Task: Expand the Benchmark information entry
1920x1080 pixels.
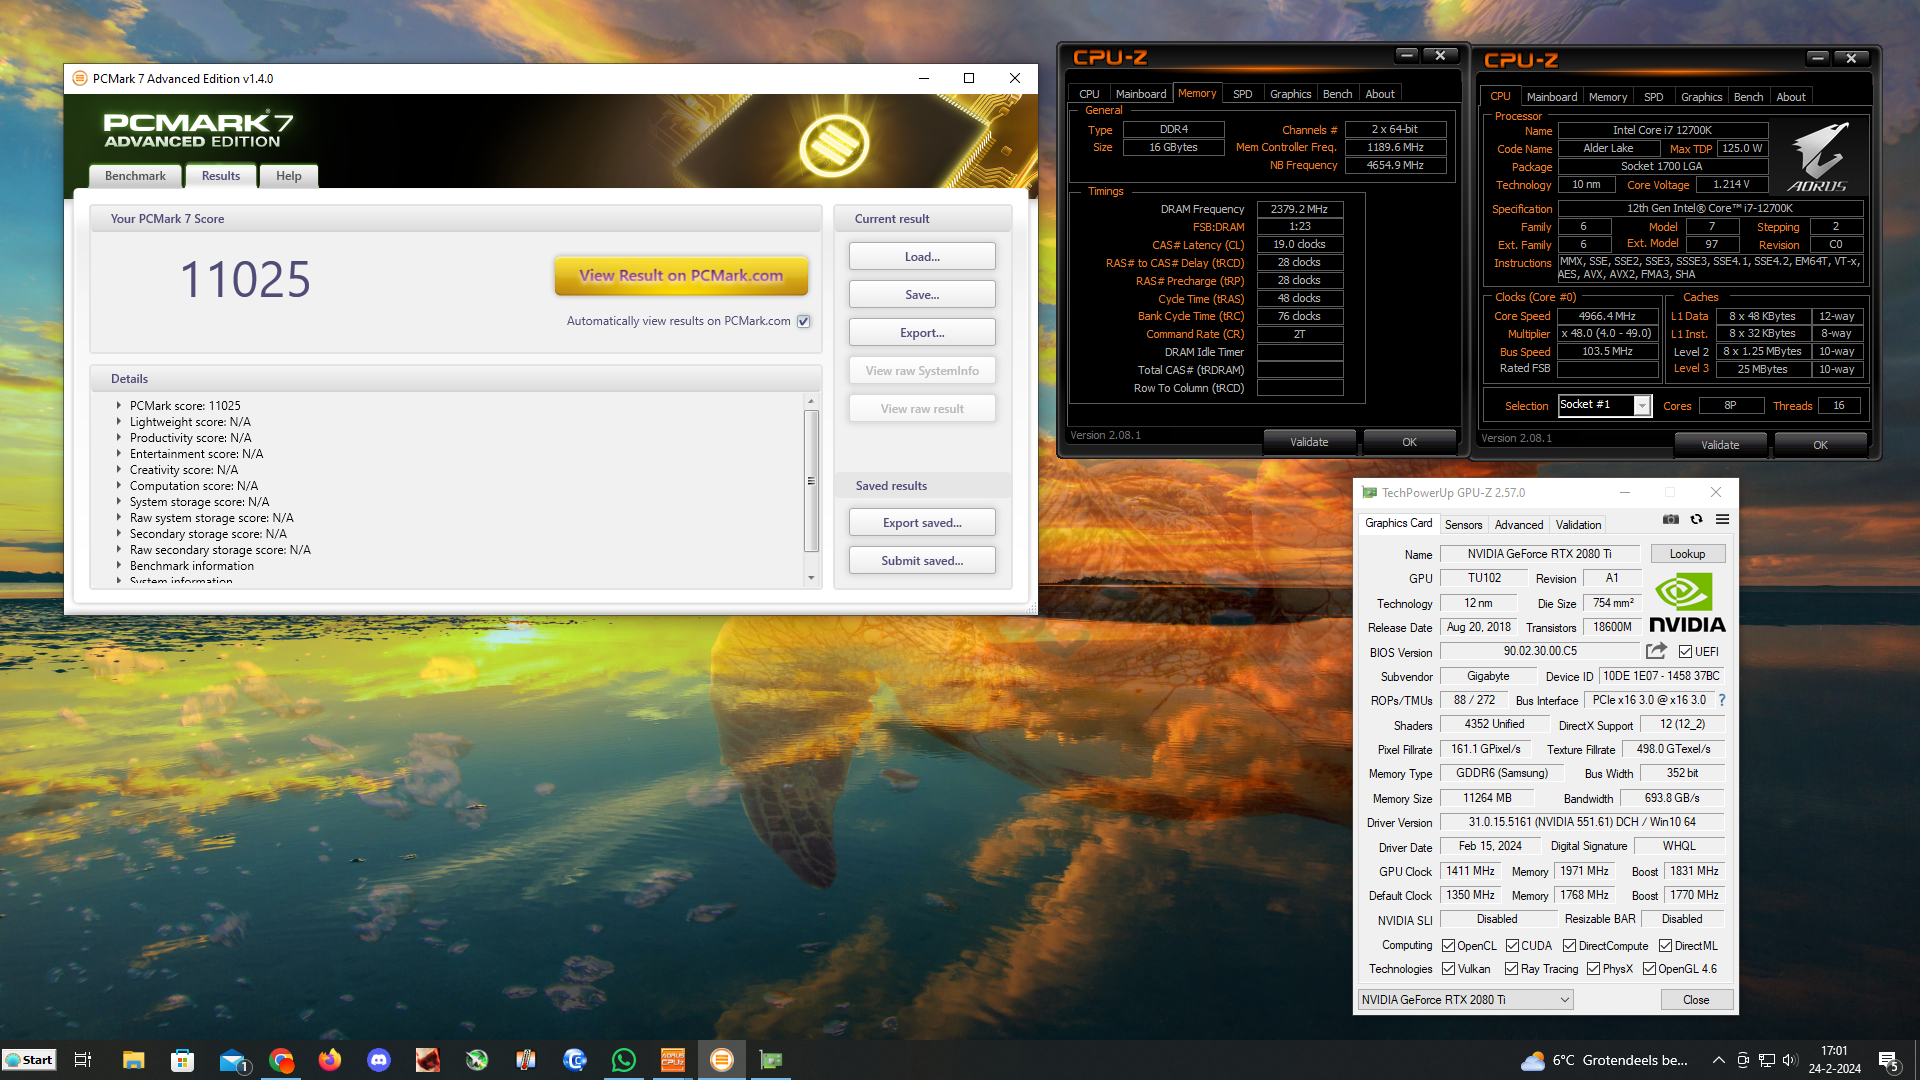Action: pyautogui.click(x=118, y=566)
